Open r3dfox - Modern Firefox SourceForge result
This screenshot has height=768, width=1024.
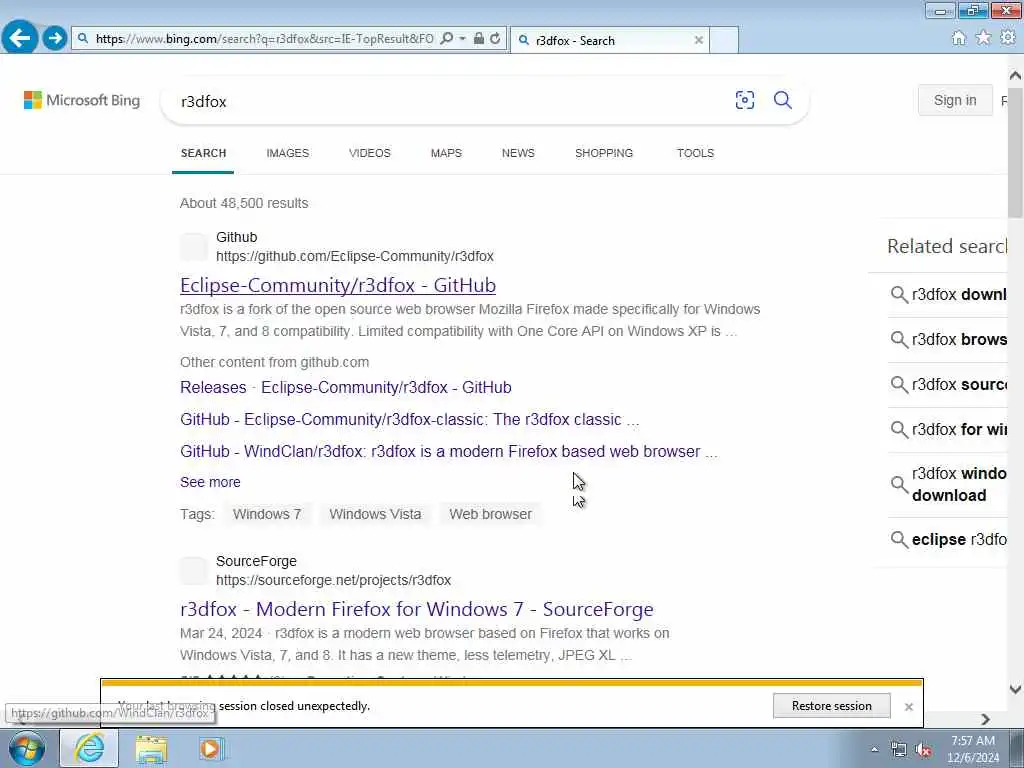point(417,609)
